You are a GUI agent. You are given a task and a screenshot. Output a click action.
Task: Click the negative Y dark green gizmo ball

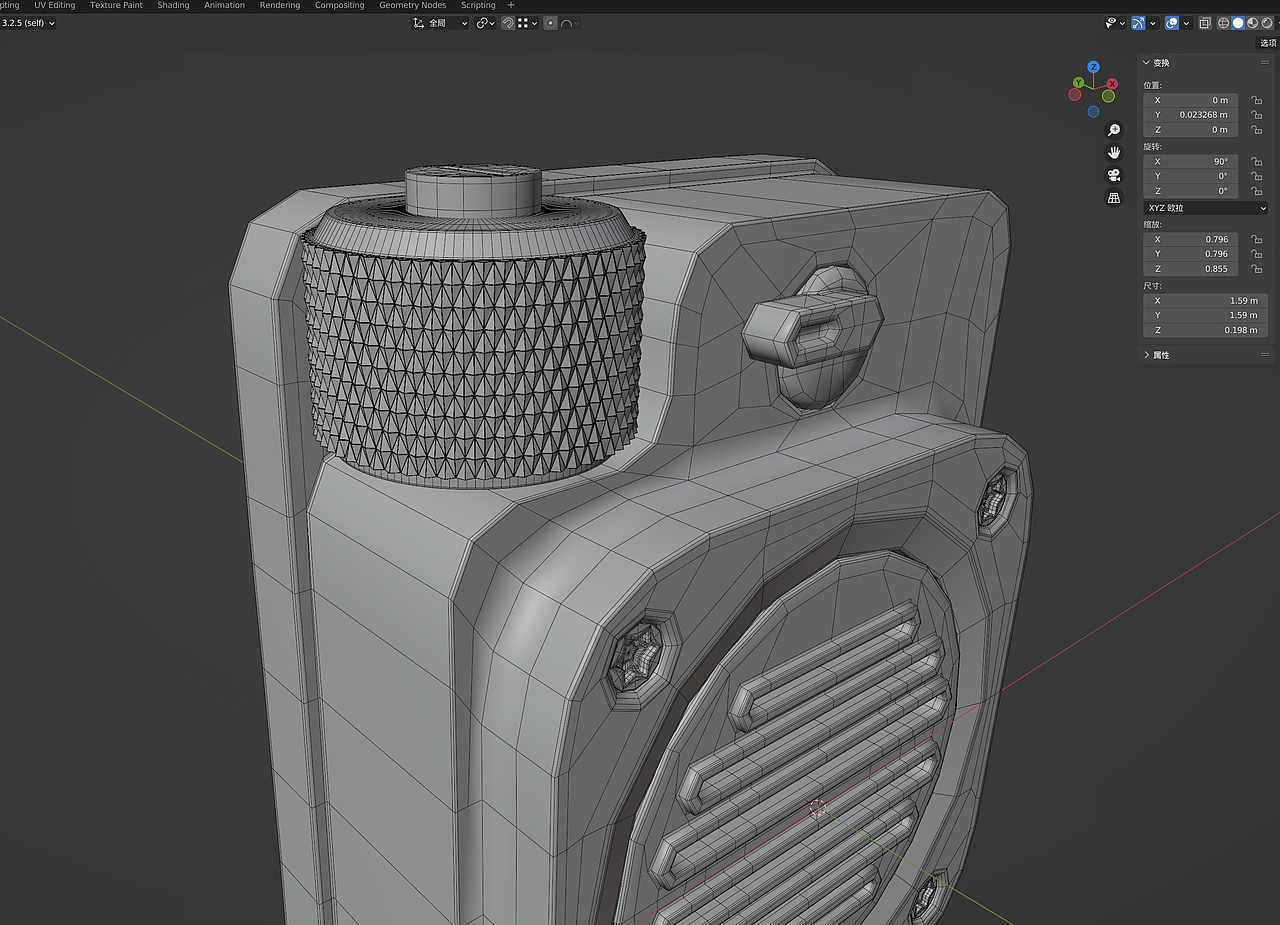coord(1109,96)
